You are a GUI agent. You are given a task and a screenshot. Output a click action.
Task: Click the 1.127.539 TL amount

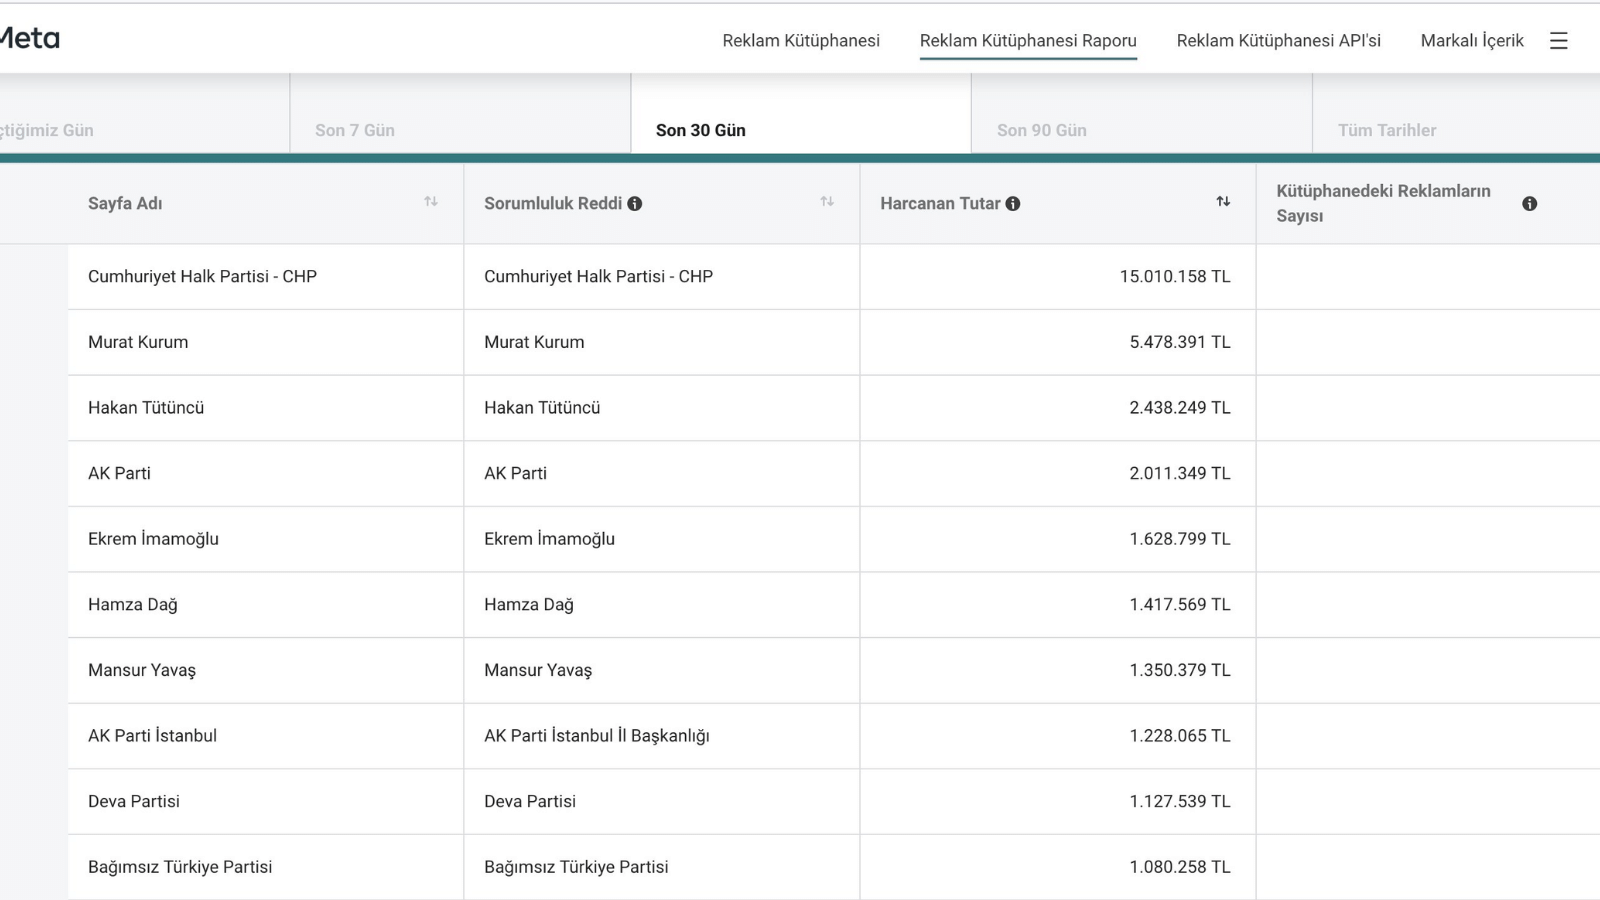click(1180, 802)
